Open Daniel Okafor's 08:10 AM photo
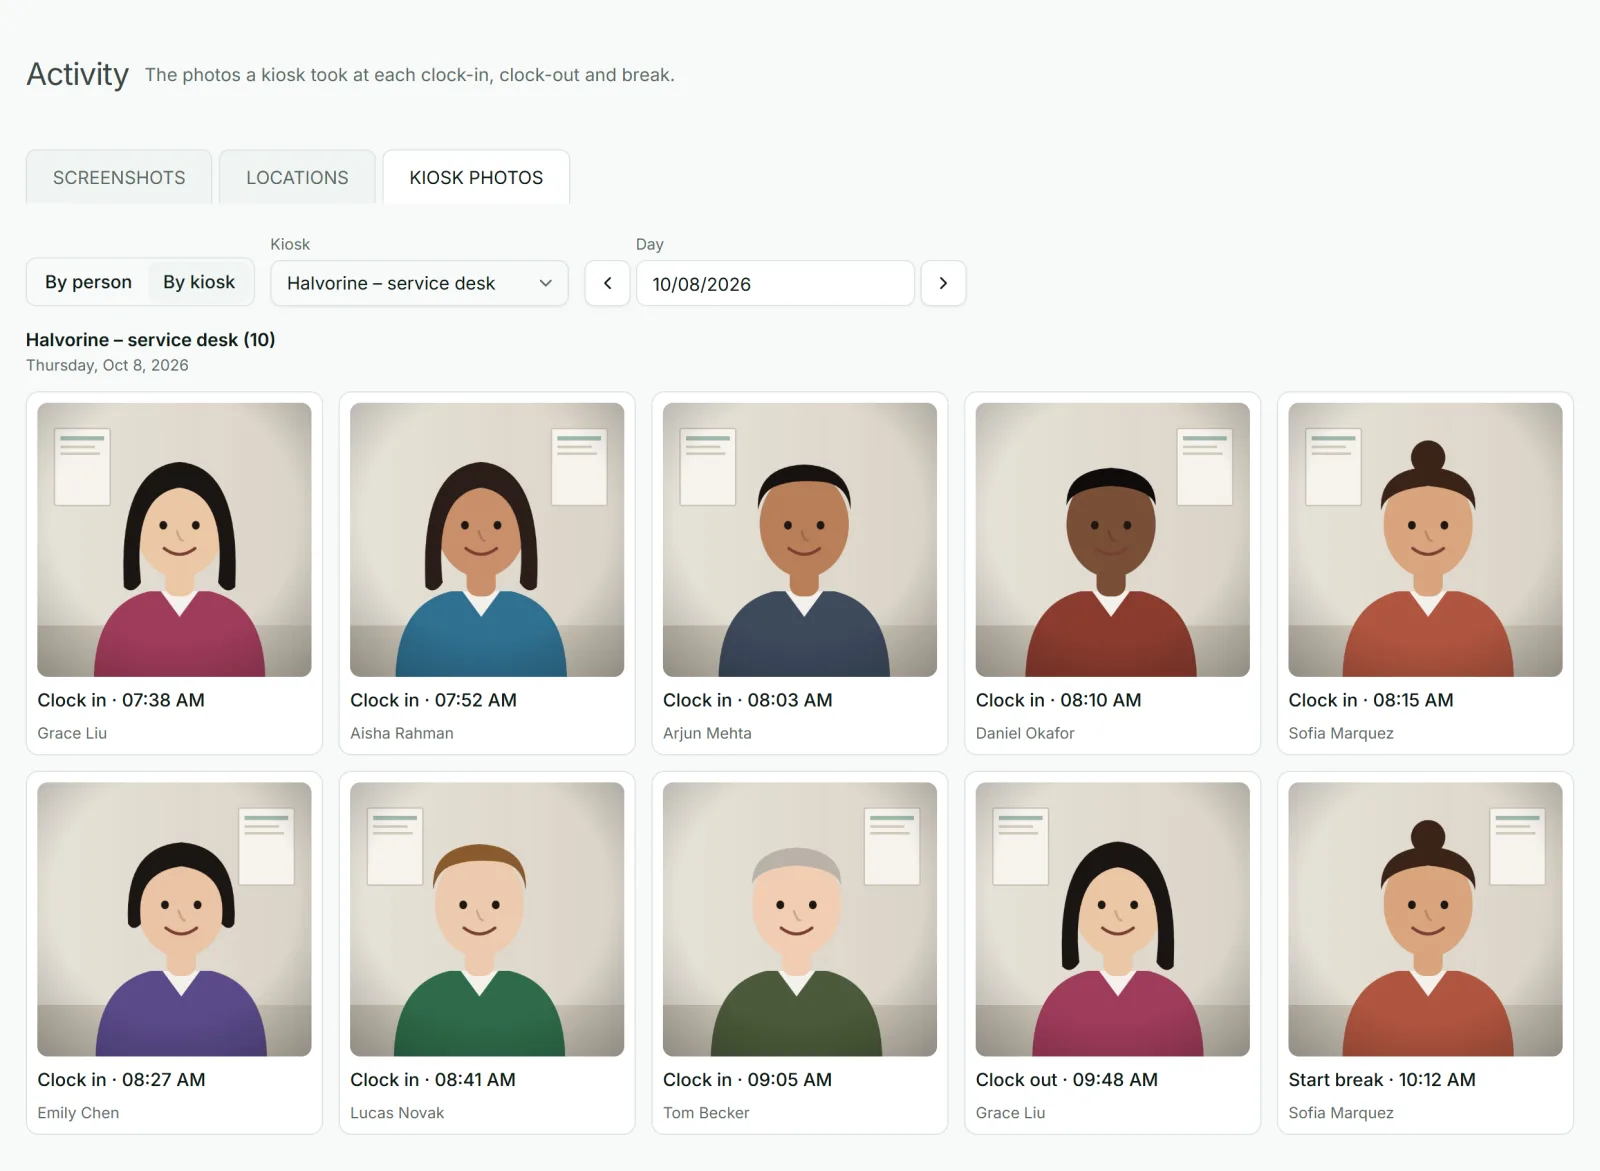This screenshot has width=1600, height=1171. tap(1113, 540)
